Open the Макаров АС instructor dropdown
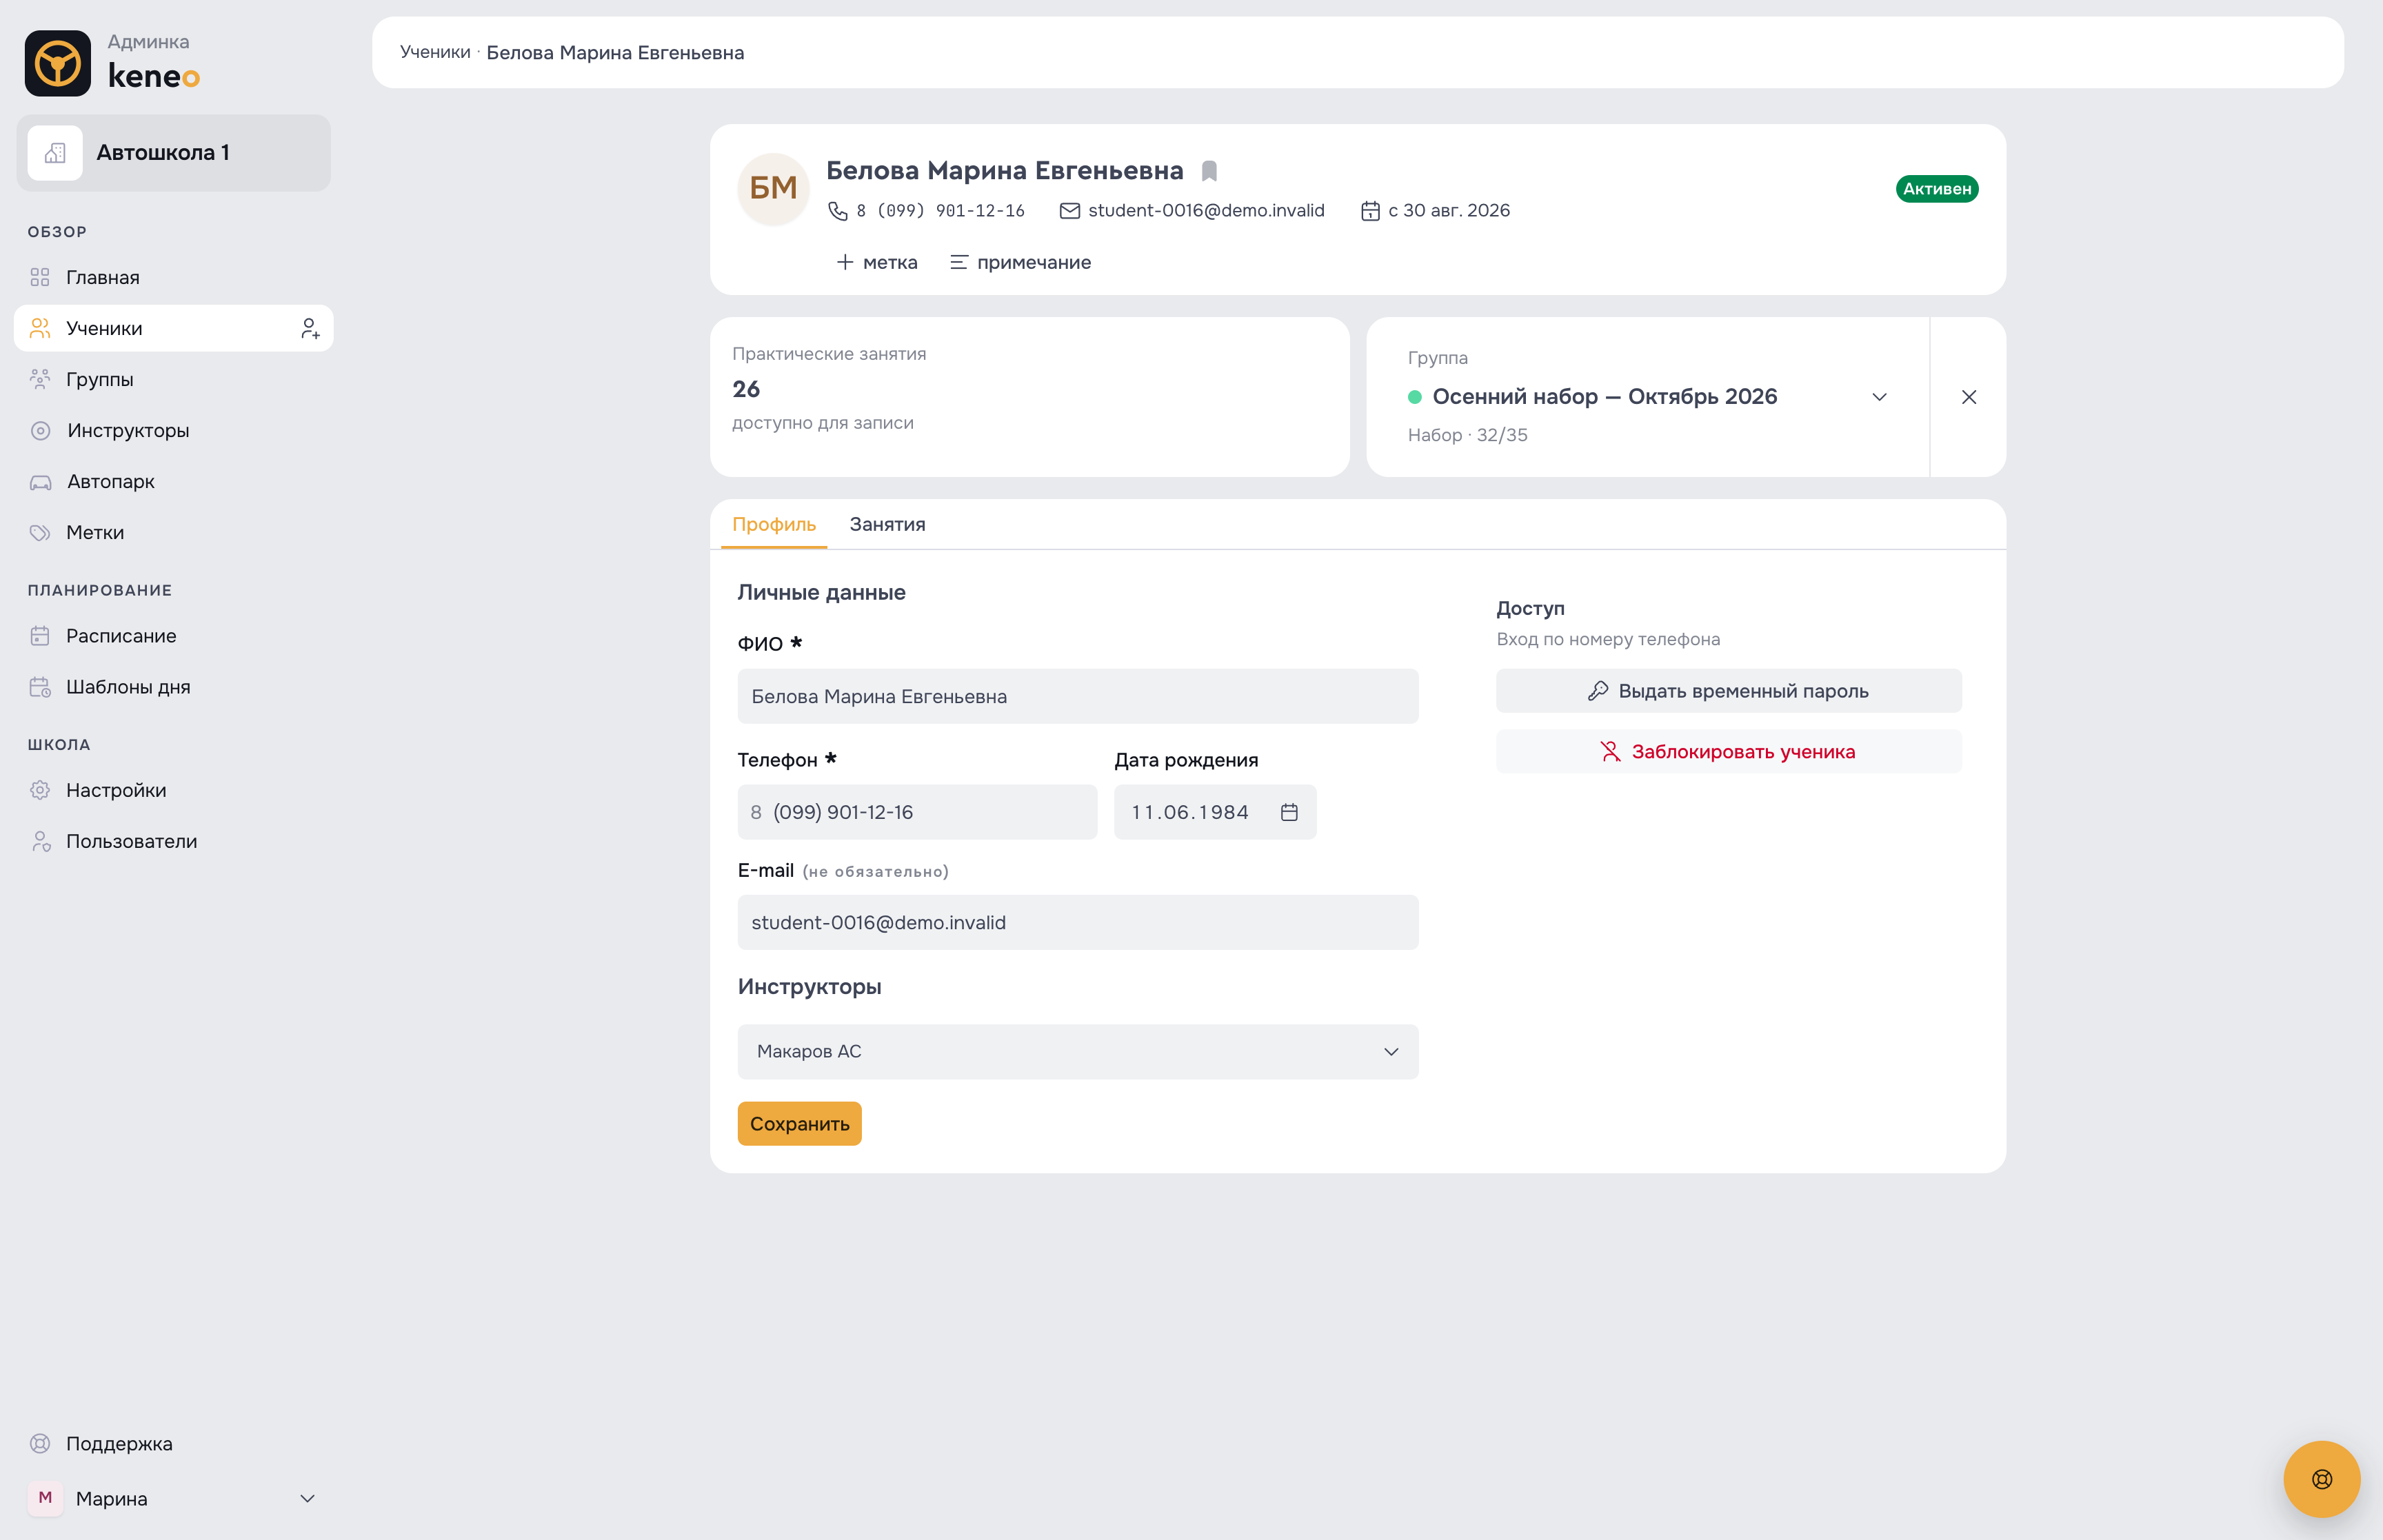Viewport: 2383px width, 1540px height. [1078, 1051]
